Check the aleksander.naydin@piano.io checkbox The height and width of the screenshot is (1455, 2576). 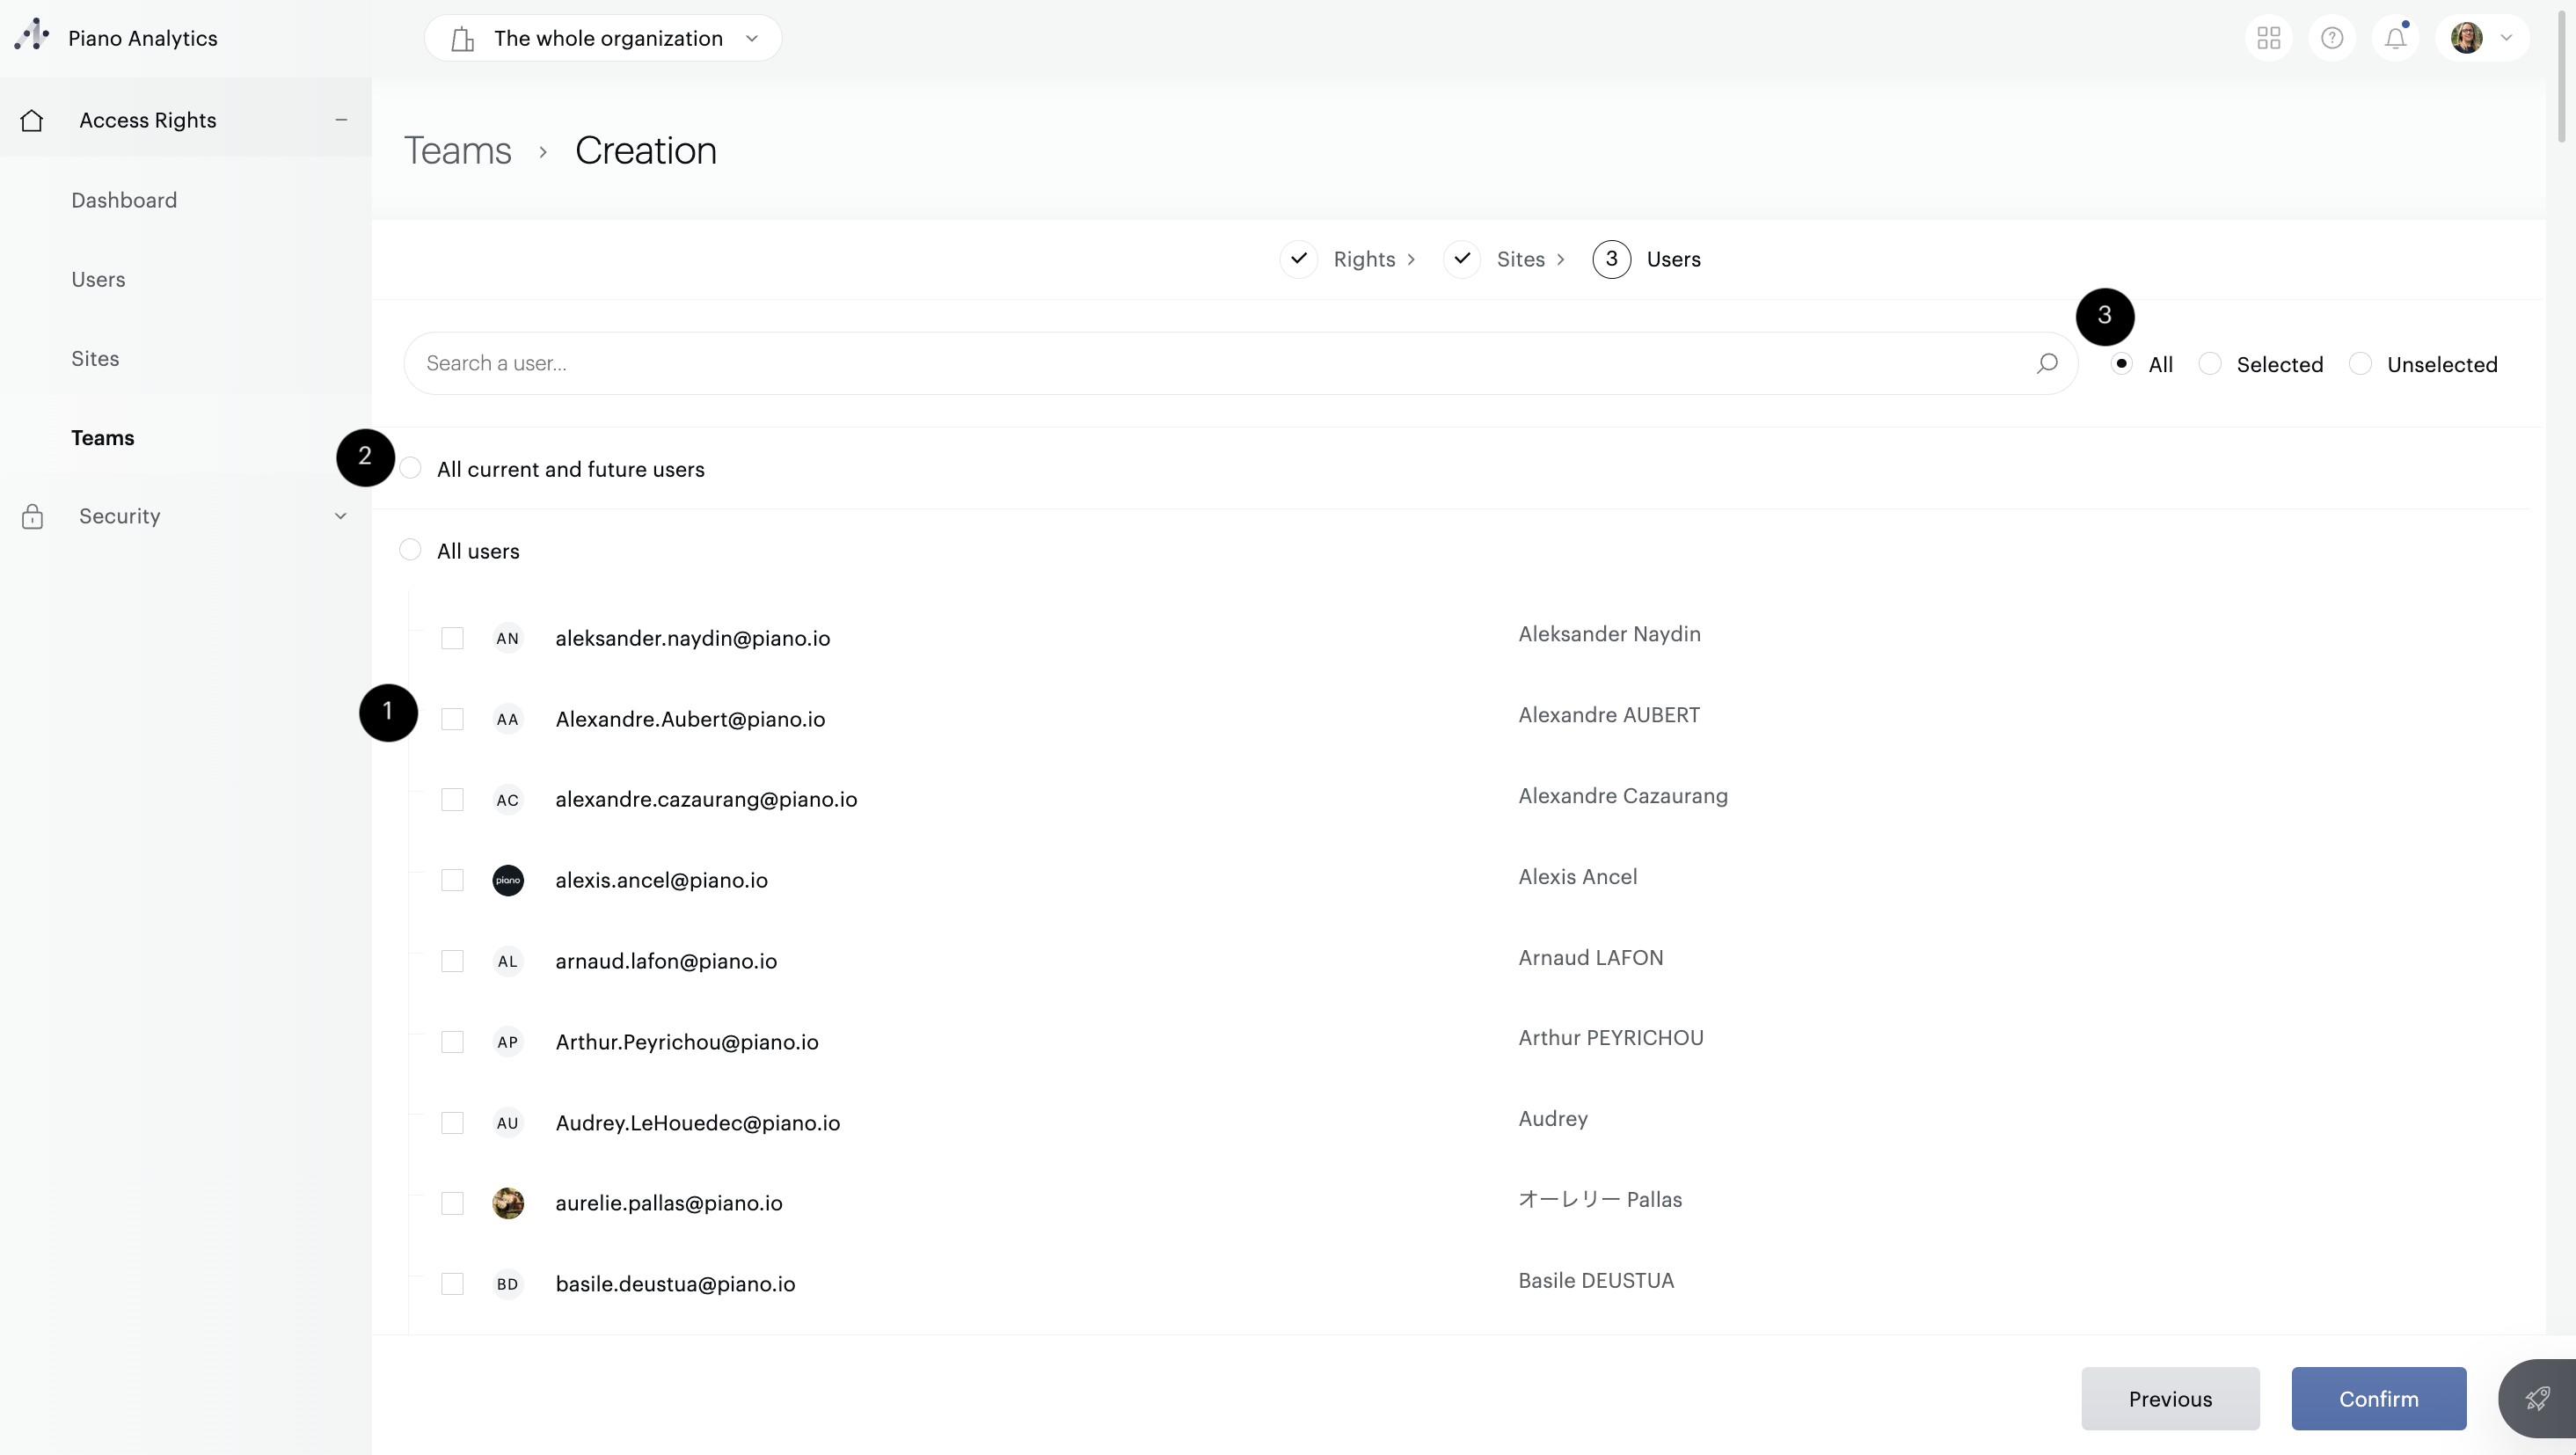[x=452, y=638]
